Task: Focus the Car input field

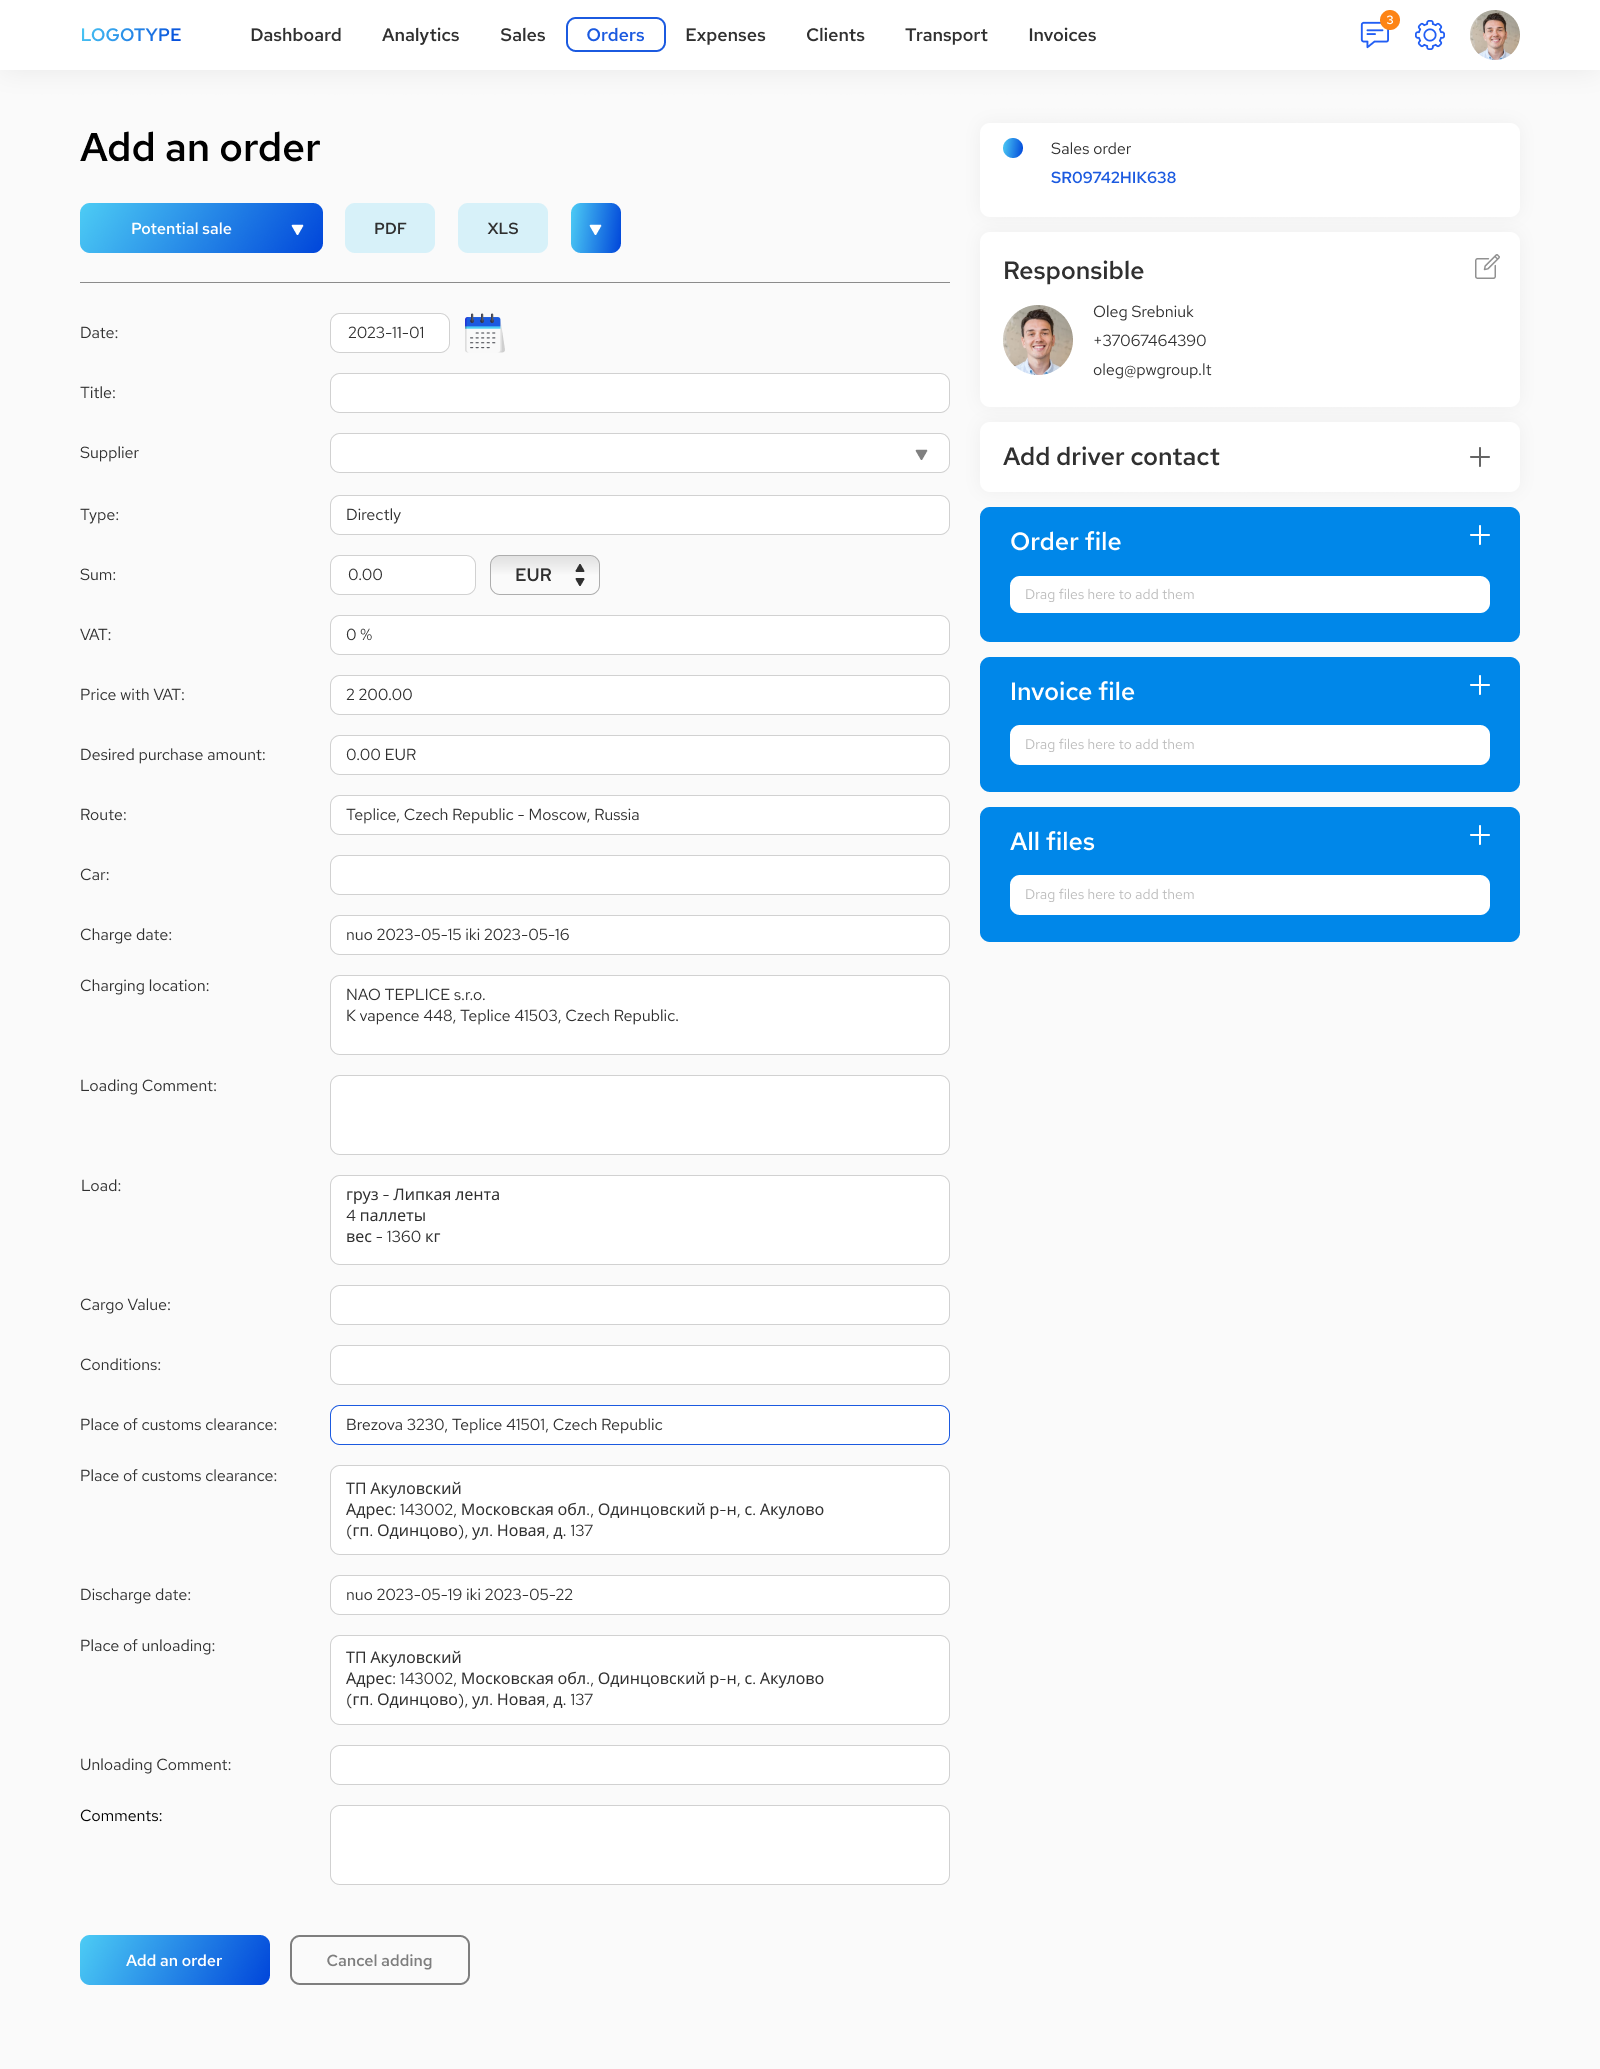Action: coord(640,875)
